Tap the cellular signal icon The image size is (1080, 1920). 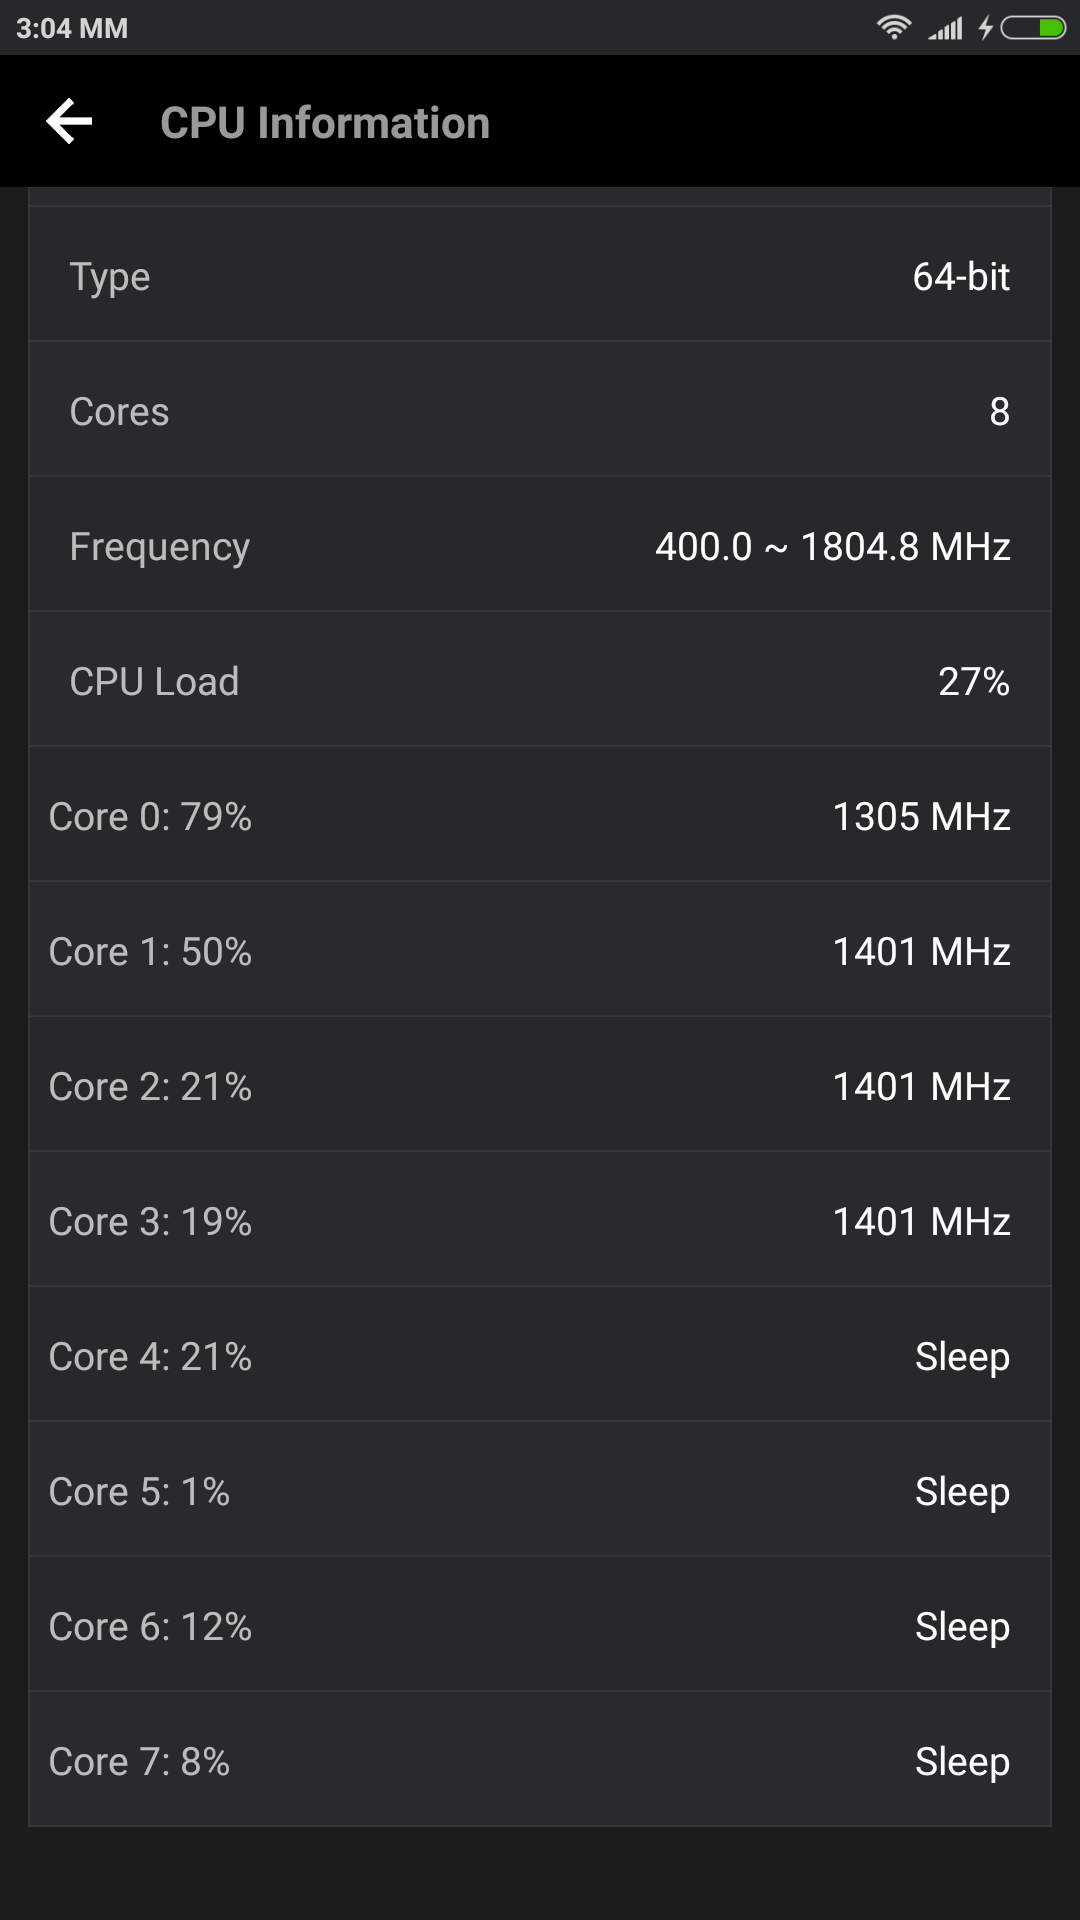click(x=945, y=29)
